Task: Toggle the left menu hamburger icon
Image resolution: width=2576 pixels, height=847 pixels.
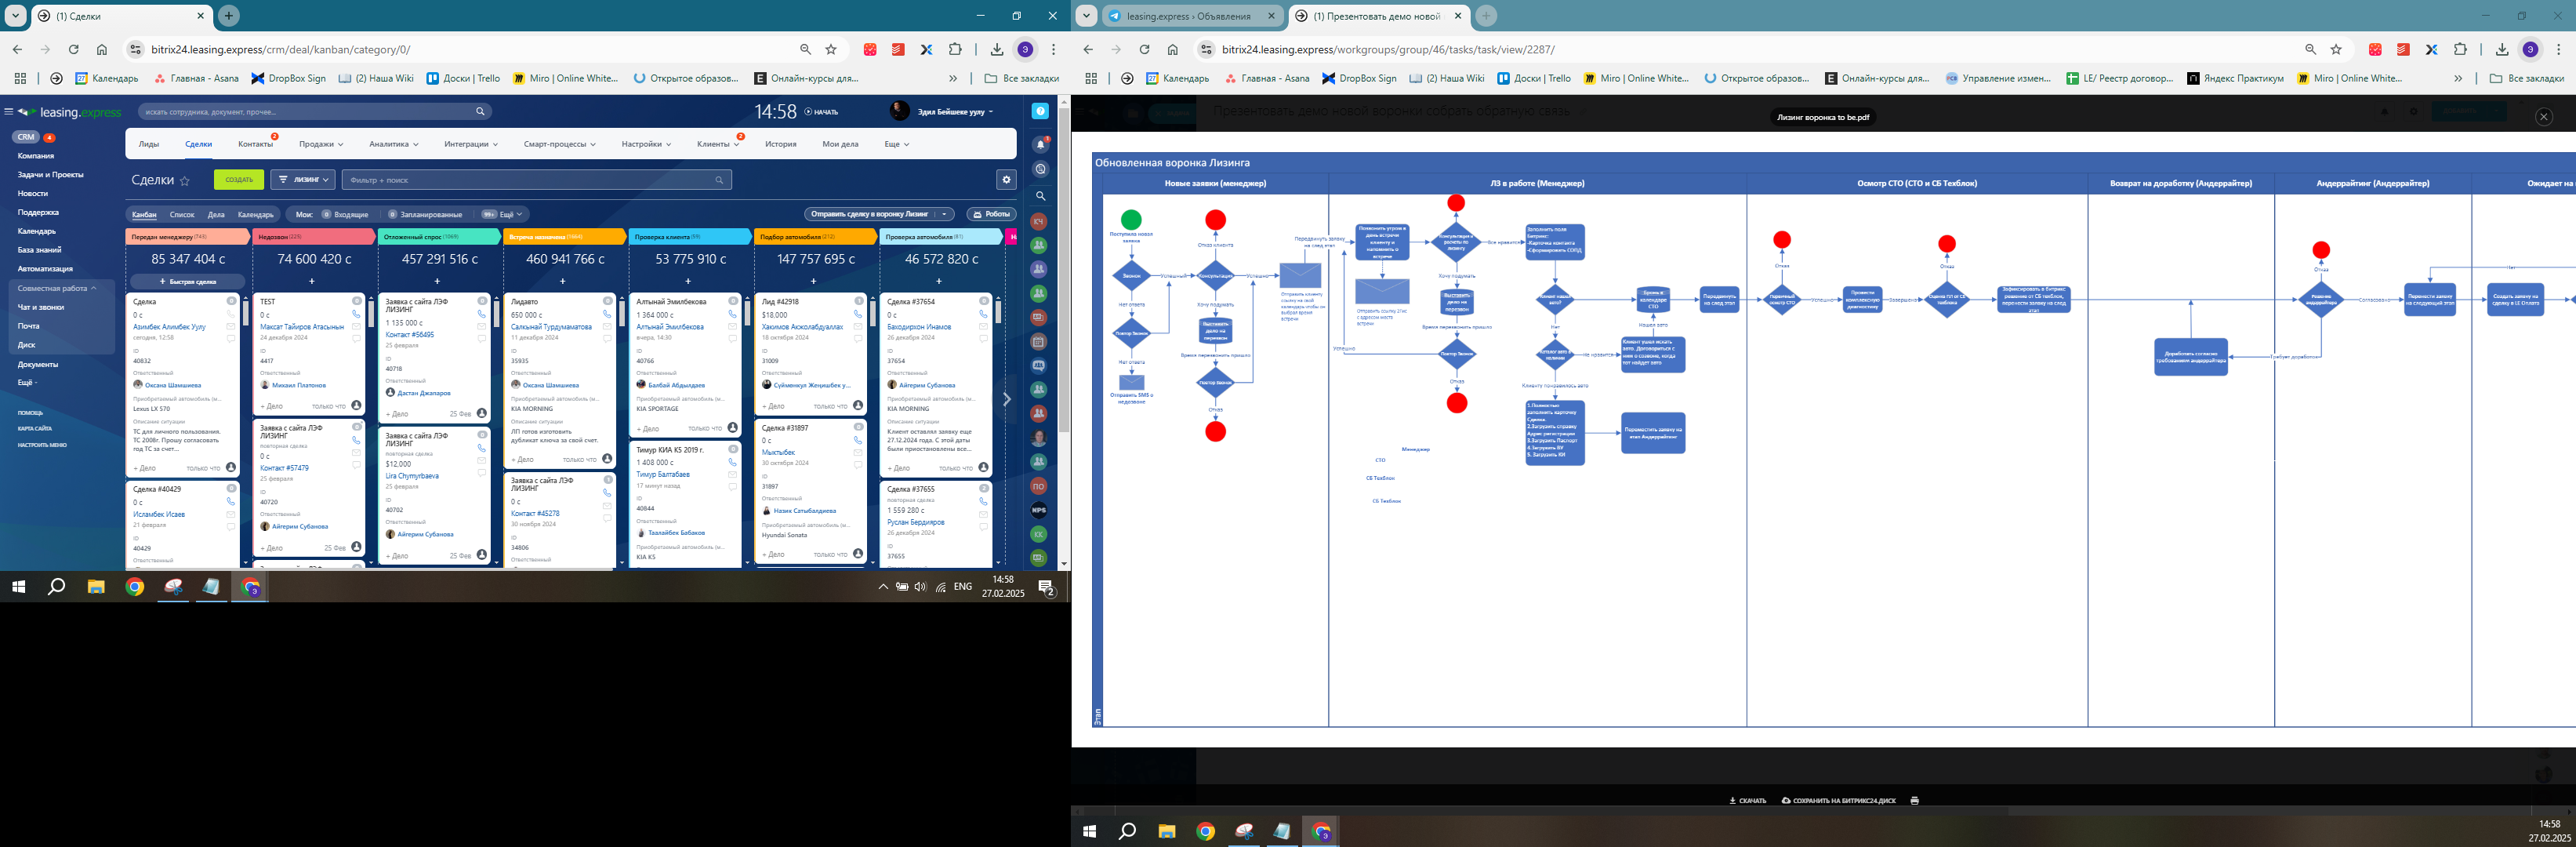Action: 8,112
